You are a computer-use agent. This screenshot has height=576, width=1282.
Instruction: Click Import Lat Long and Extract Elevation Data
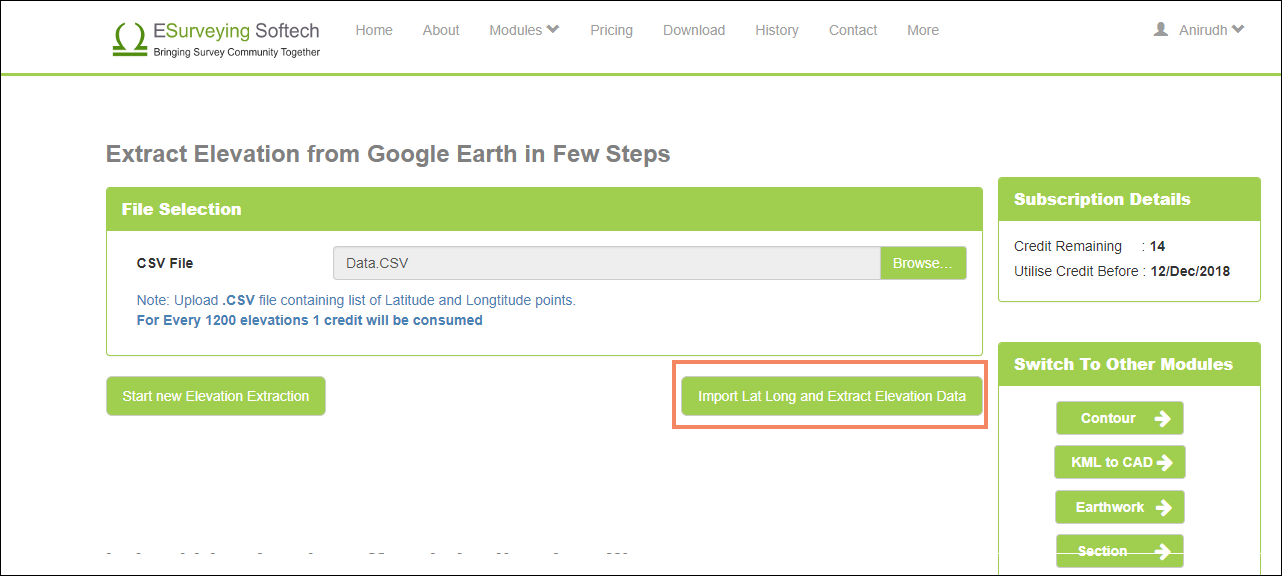832,396
